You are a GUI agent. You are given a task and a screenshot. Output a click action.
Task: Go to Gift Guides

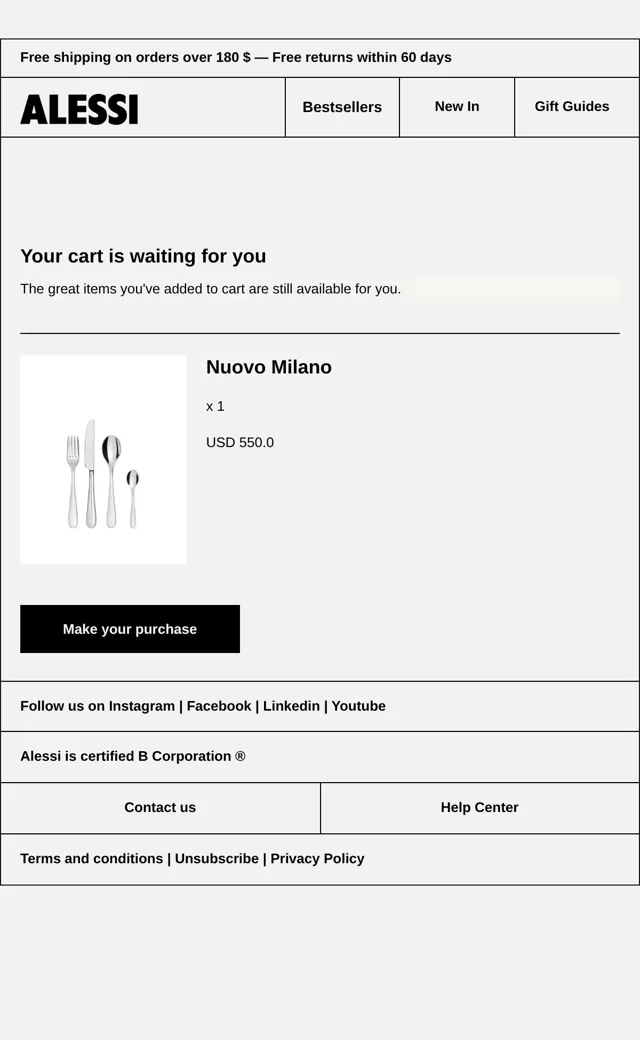[572, 106]
